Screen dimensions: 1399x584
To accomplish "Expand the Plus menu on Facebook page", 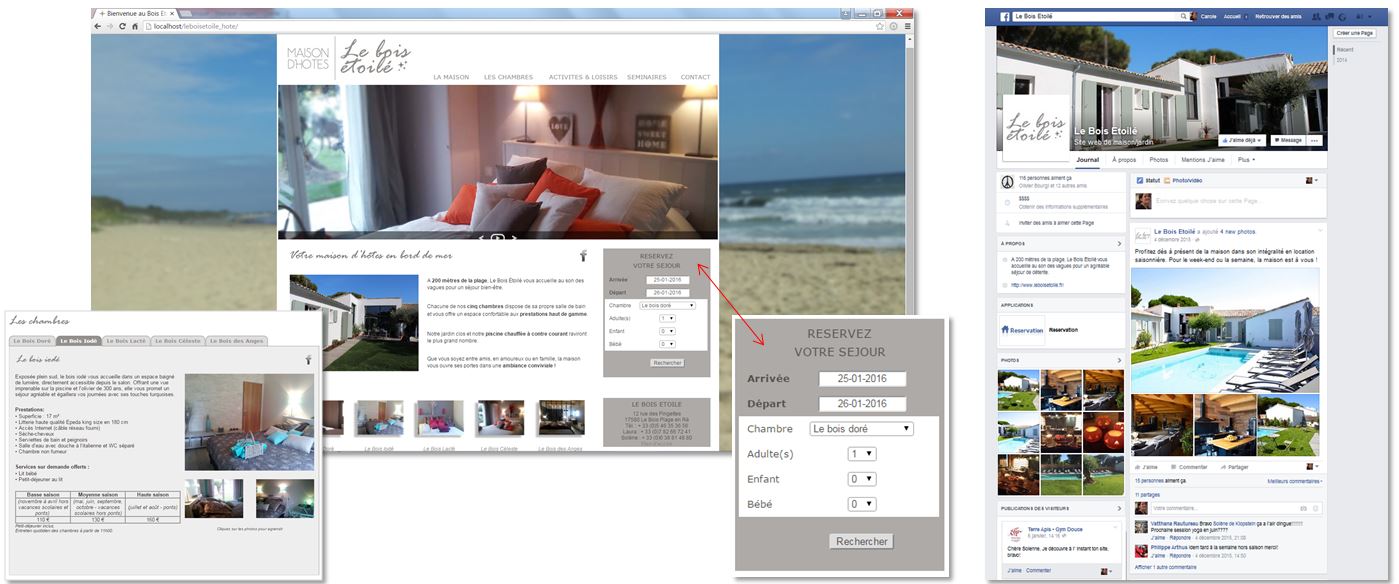I will click(1246, 160).
